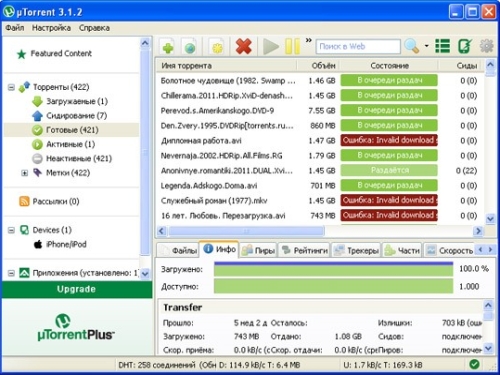Click the Загружено progress bar

pos(333,269)
